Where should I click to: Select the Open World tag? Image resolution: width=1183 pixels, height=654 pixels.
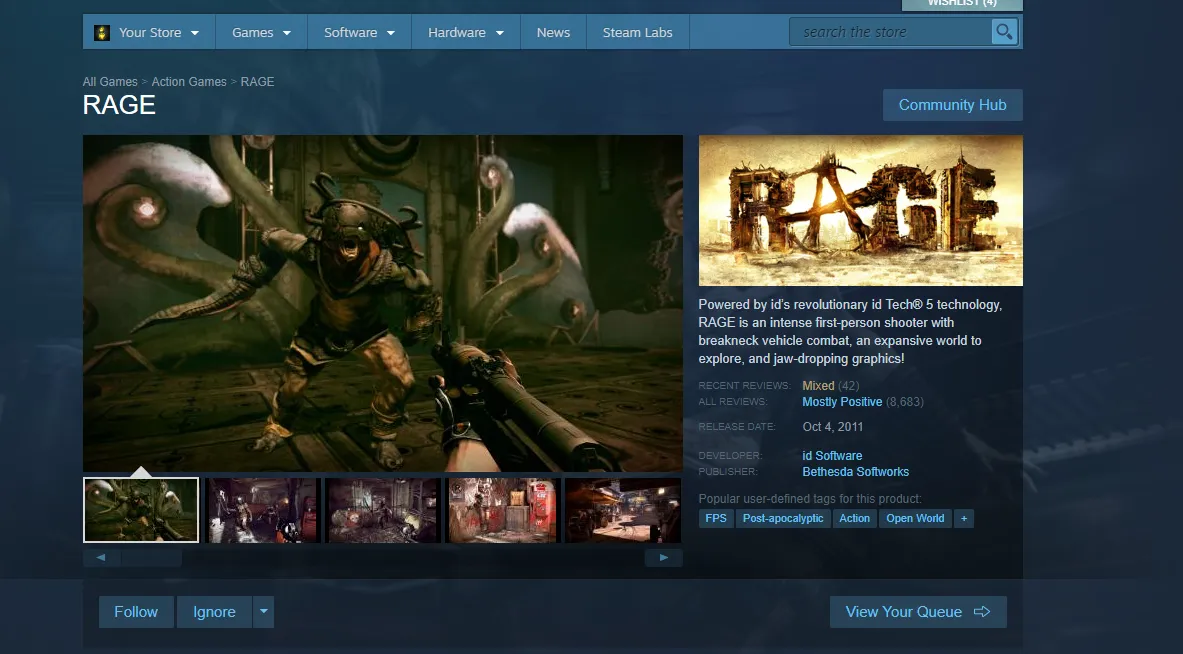click(x=915, y=518)
